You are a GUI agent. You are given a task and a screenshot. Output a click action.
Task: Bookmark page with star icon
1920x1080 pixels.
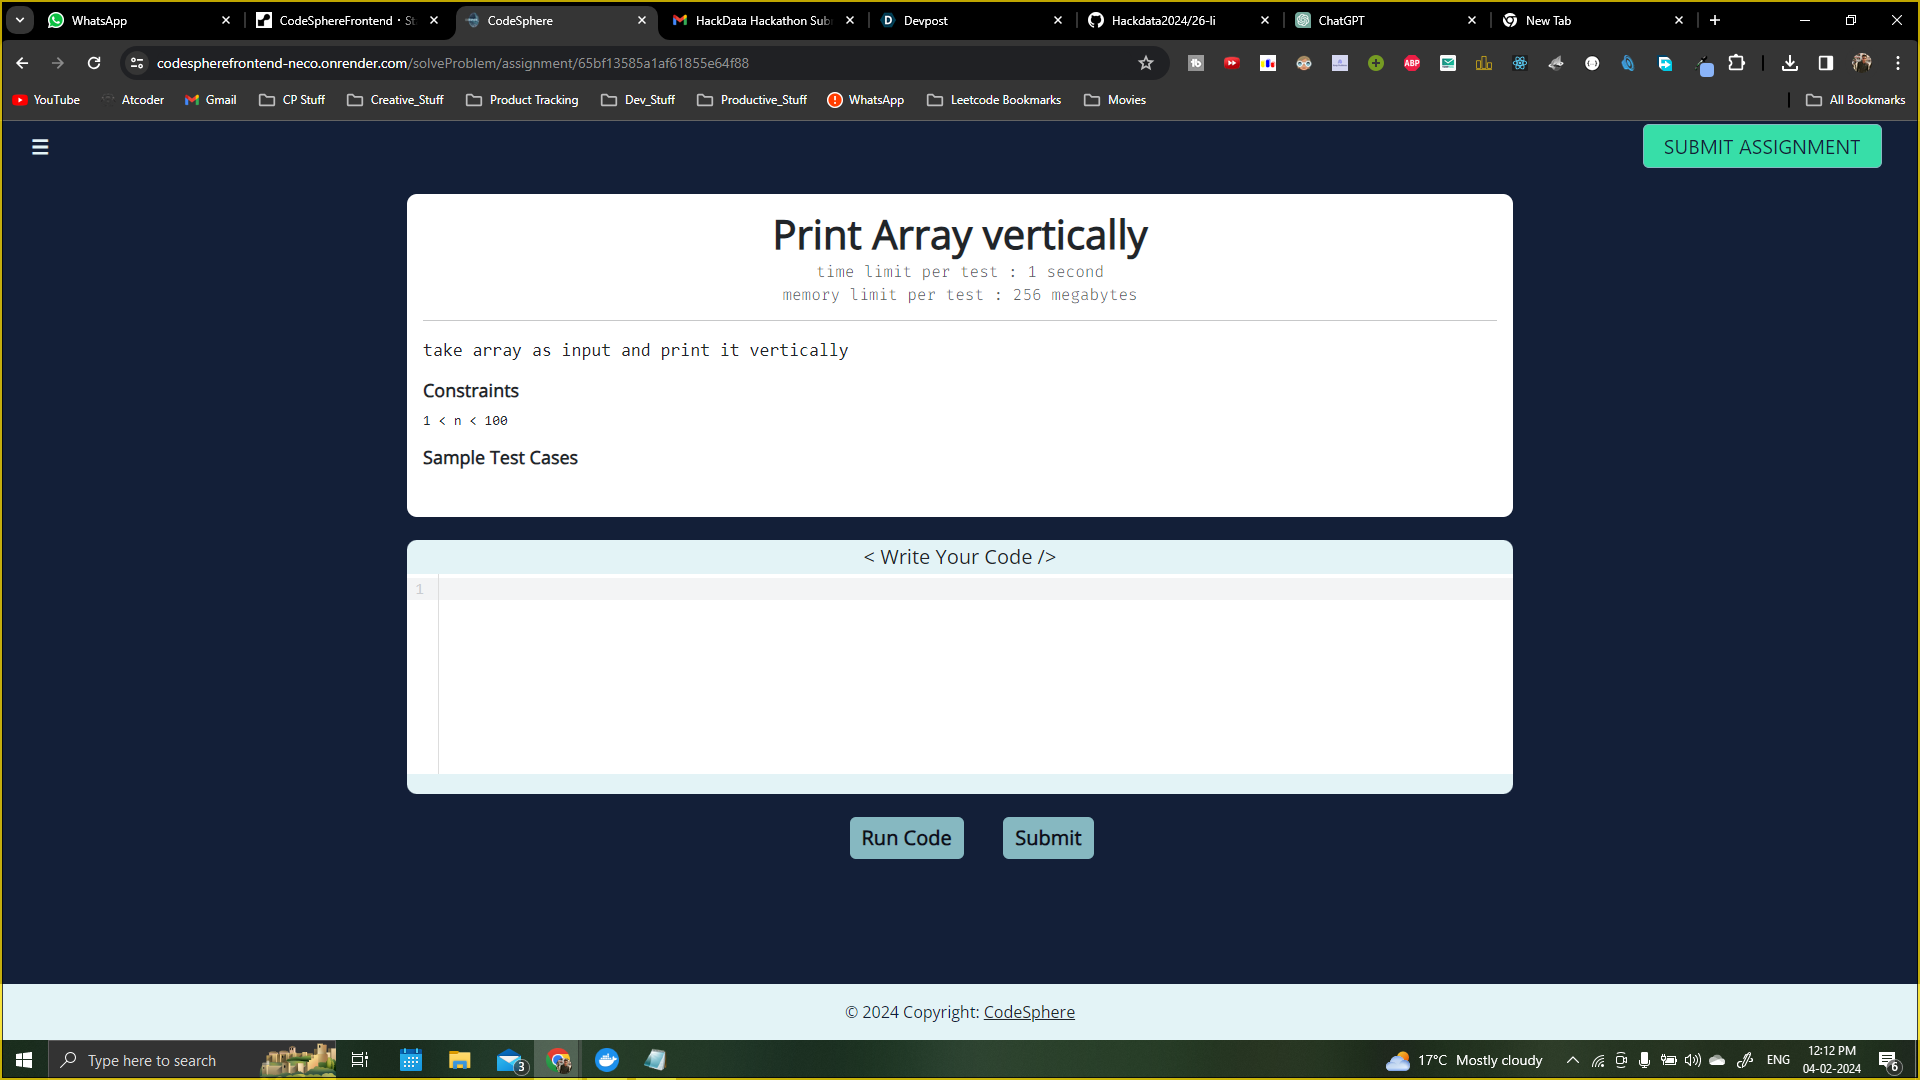coord(1146,63)
